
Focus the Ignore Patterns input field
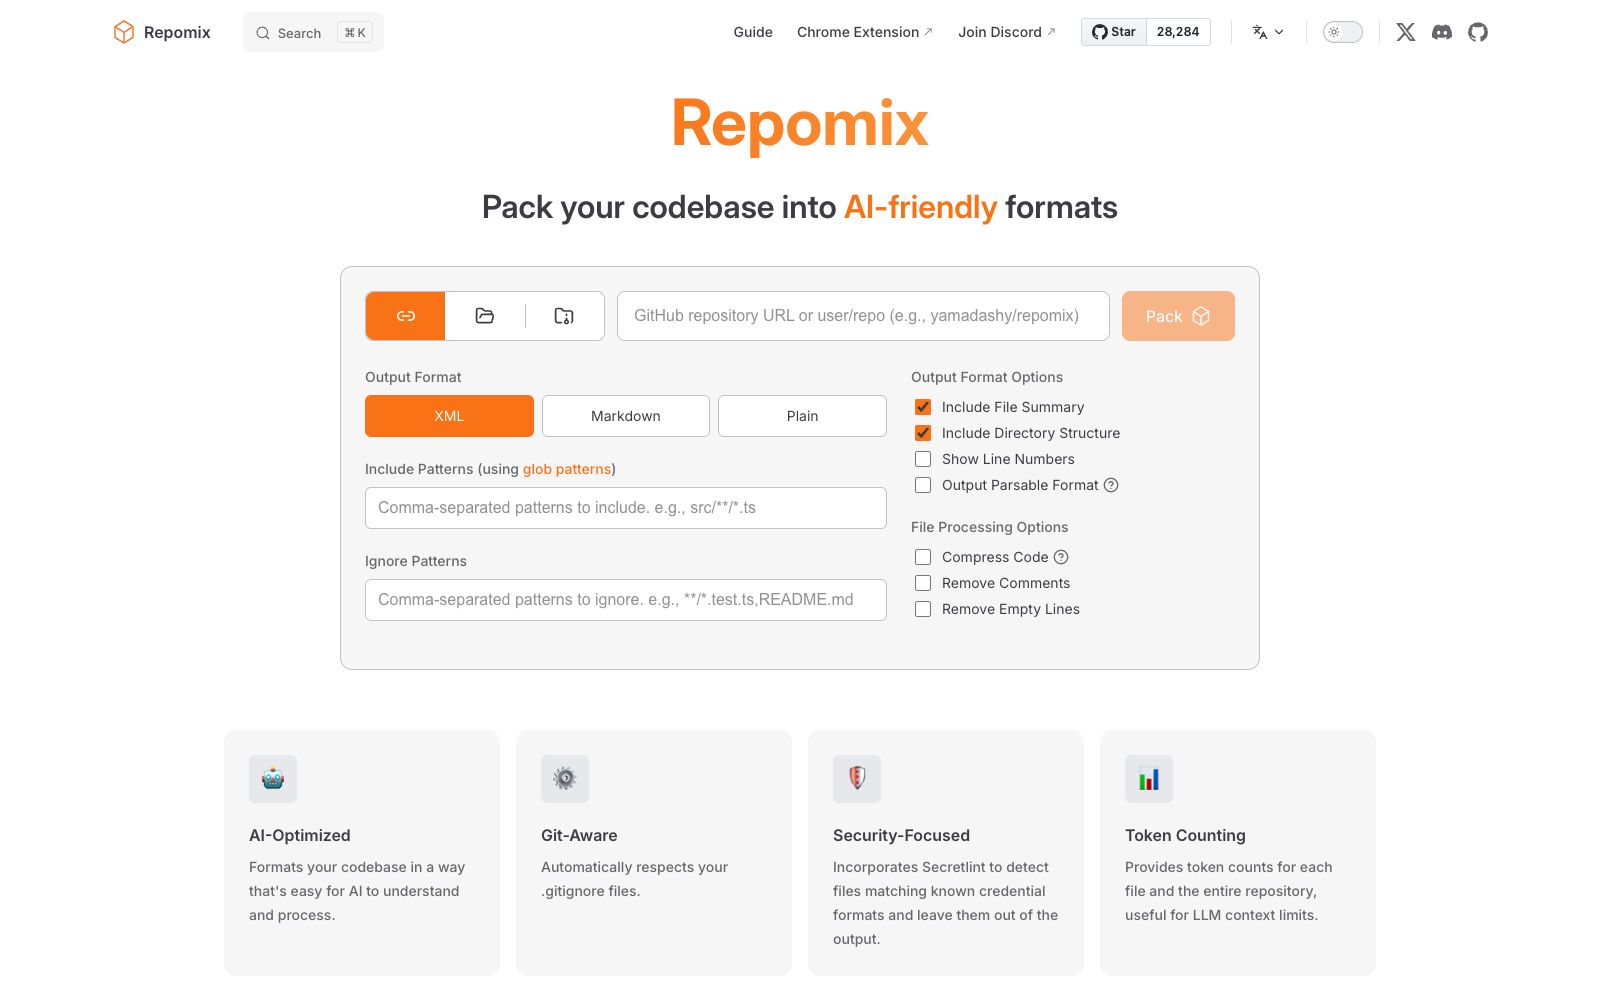coord(626,600)
